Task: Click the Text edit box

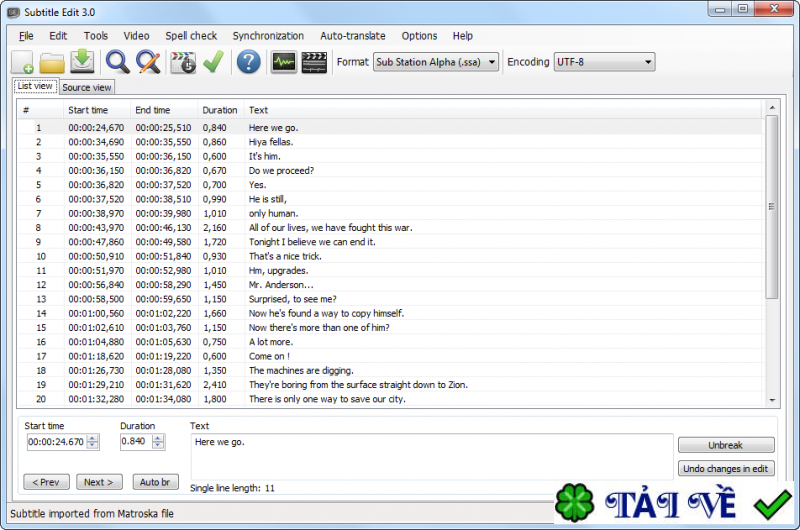Action: point(432,456)
